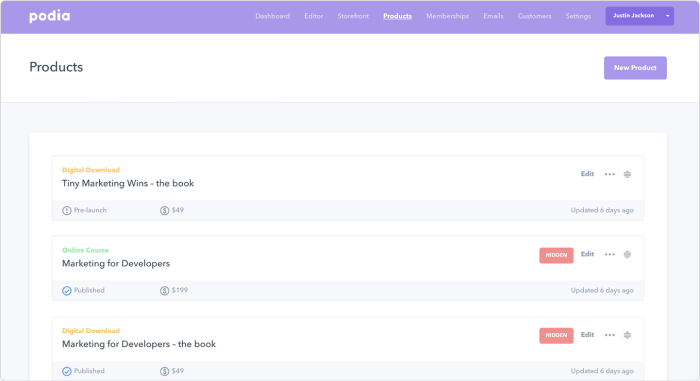This screenshot has width=700, height=381.
Task: Click the $199 price text
Action: [180, 290]
